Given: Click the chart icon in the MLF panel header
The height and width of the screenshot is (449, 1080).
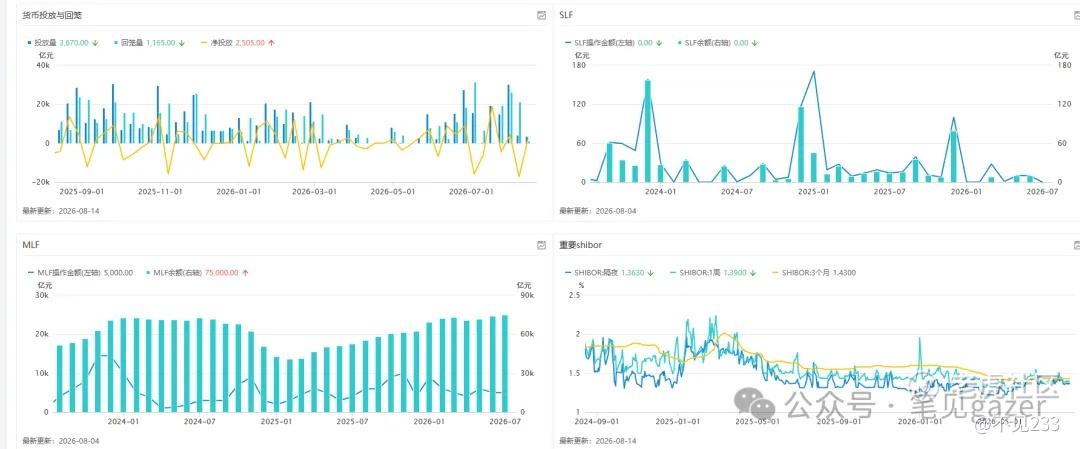Looking at the screenshot, I should pos(541,244).
